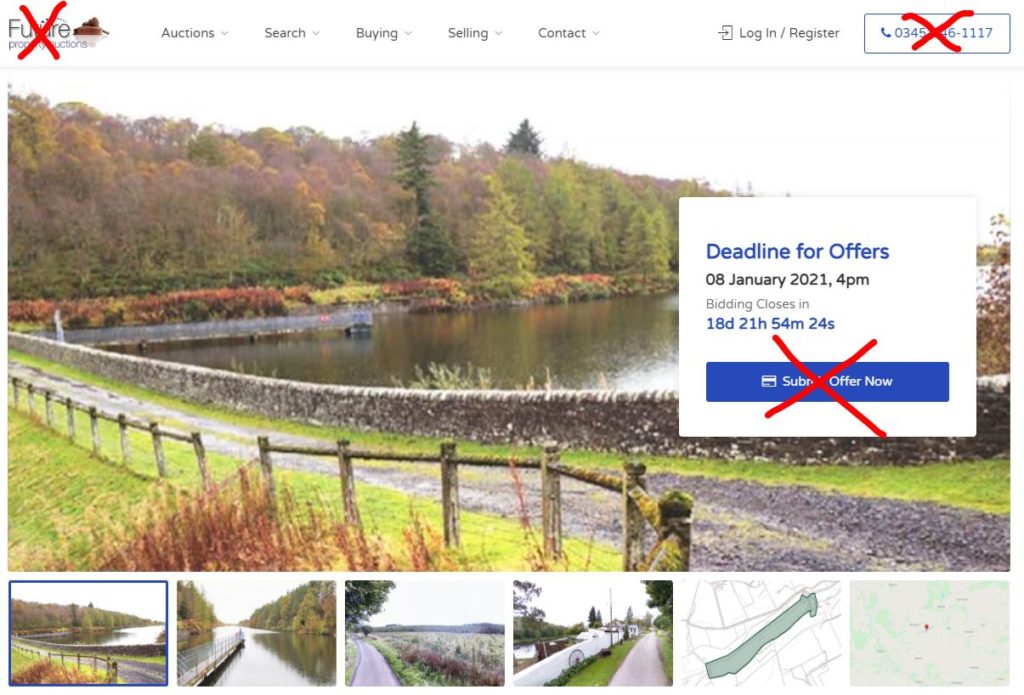Expand the Buying dropdown chevron
The width and height of the screenshot is (1024, 695).
408,33
